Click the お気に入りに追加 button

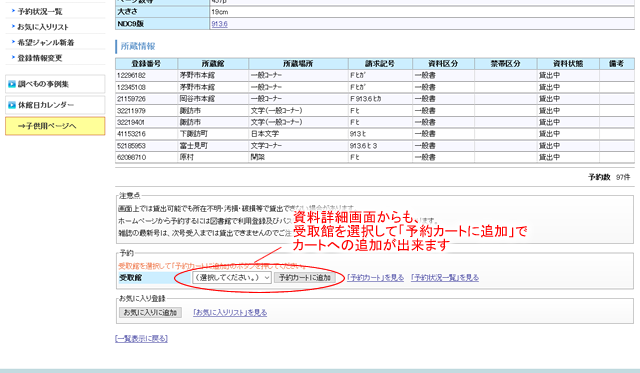pos(150,313)
